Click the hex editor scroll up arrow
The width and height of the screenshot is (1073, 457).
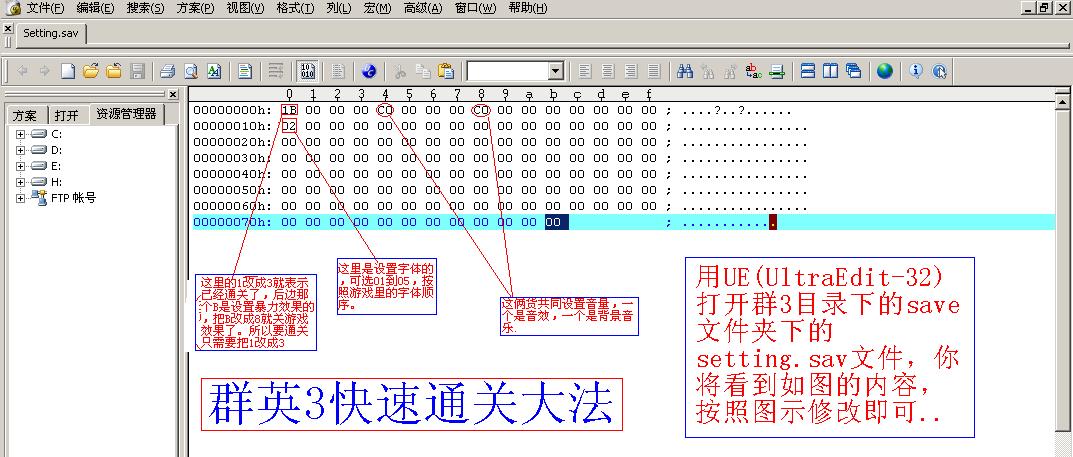1062,101
